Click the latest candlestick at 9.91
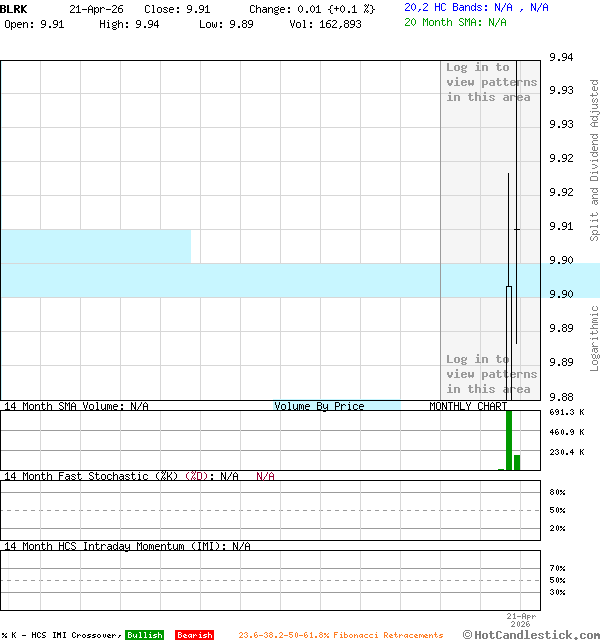Screen dimensions: 600x640 click(517, 230)
